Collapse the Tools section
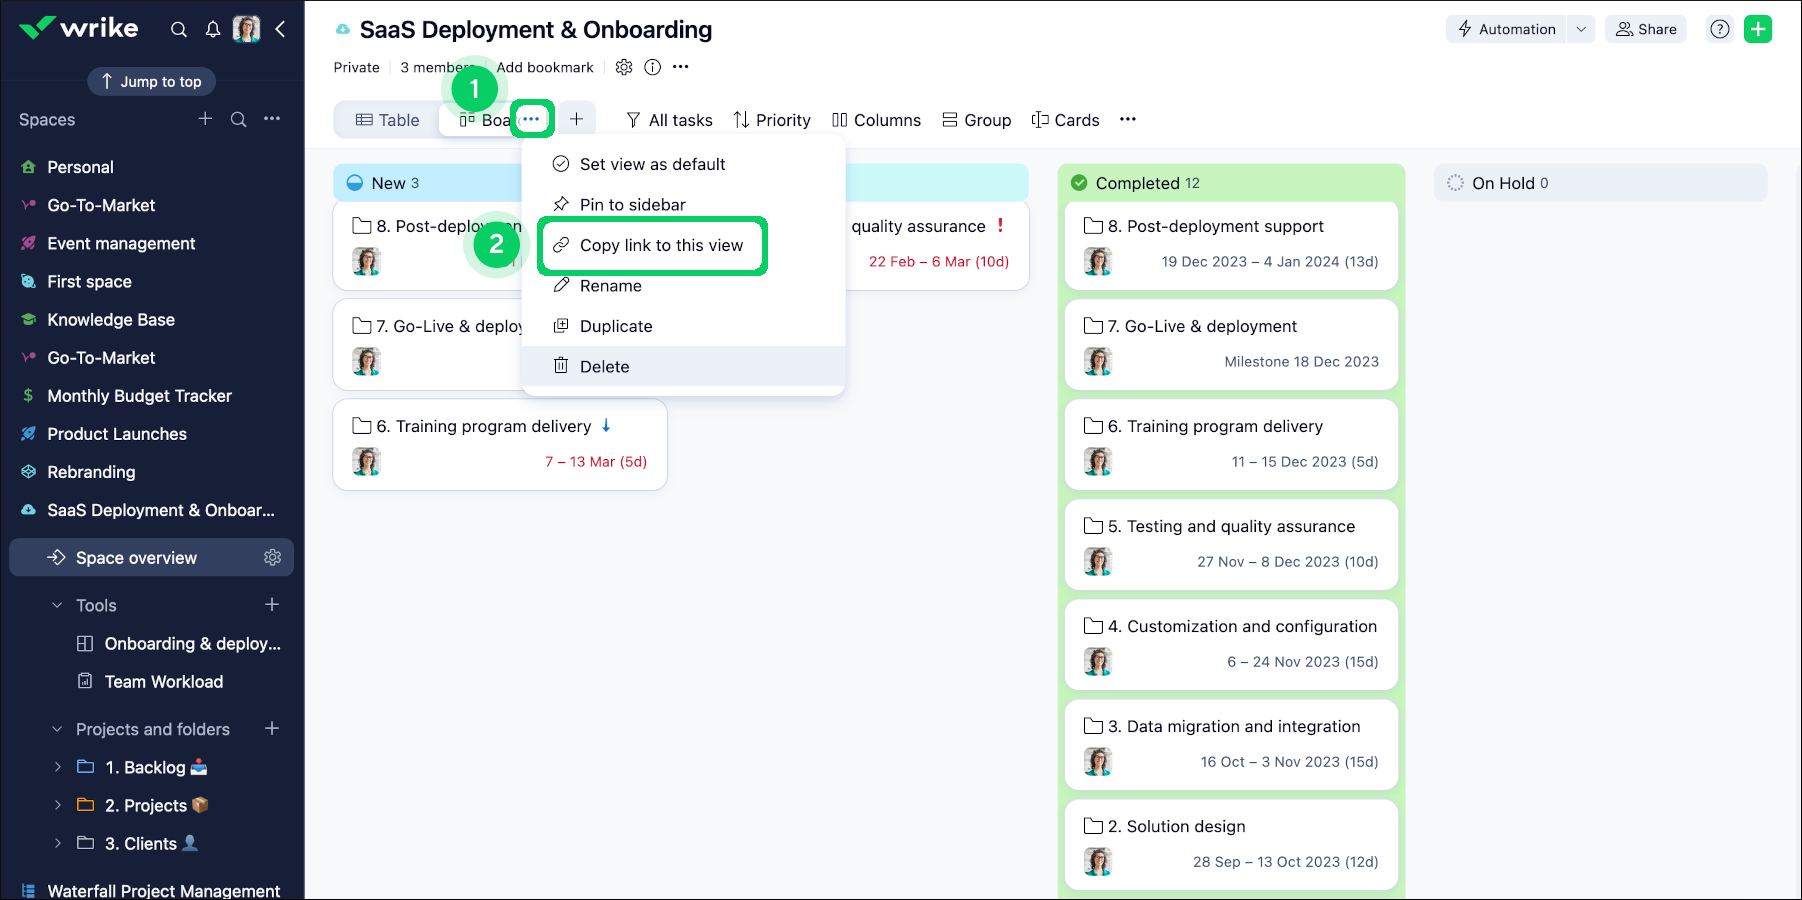This screenshot has width=1802, height=900. [58, 605]
